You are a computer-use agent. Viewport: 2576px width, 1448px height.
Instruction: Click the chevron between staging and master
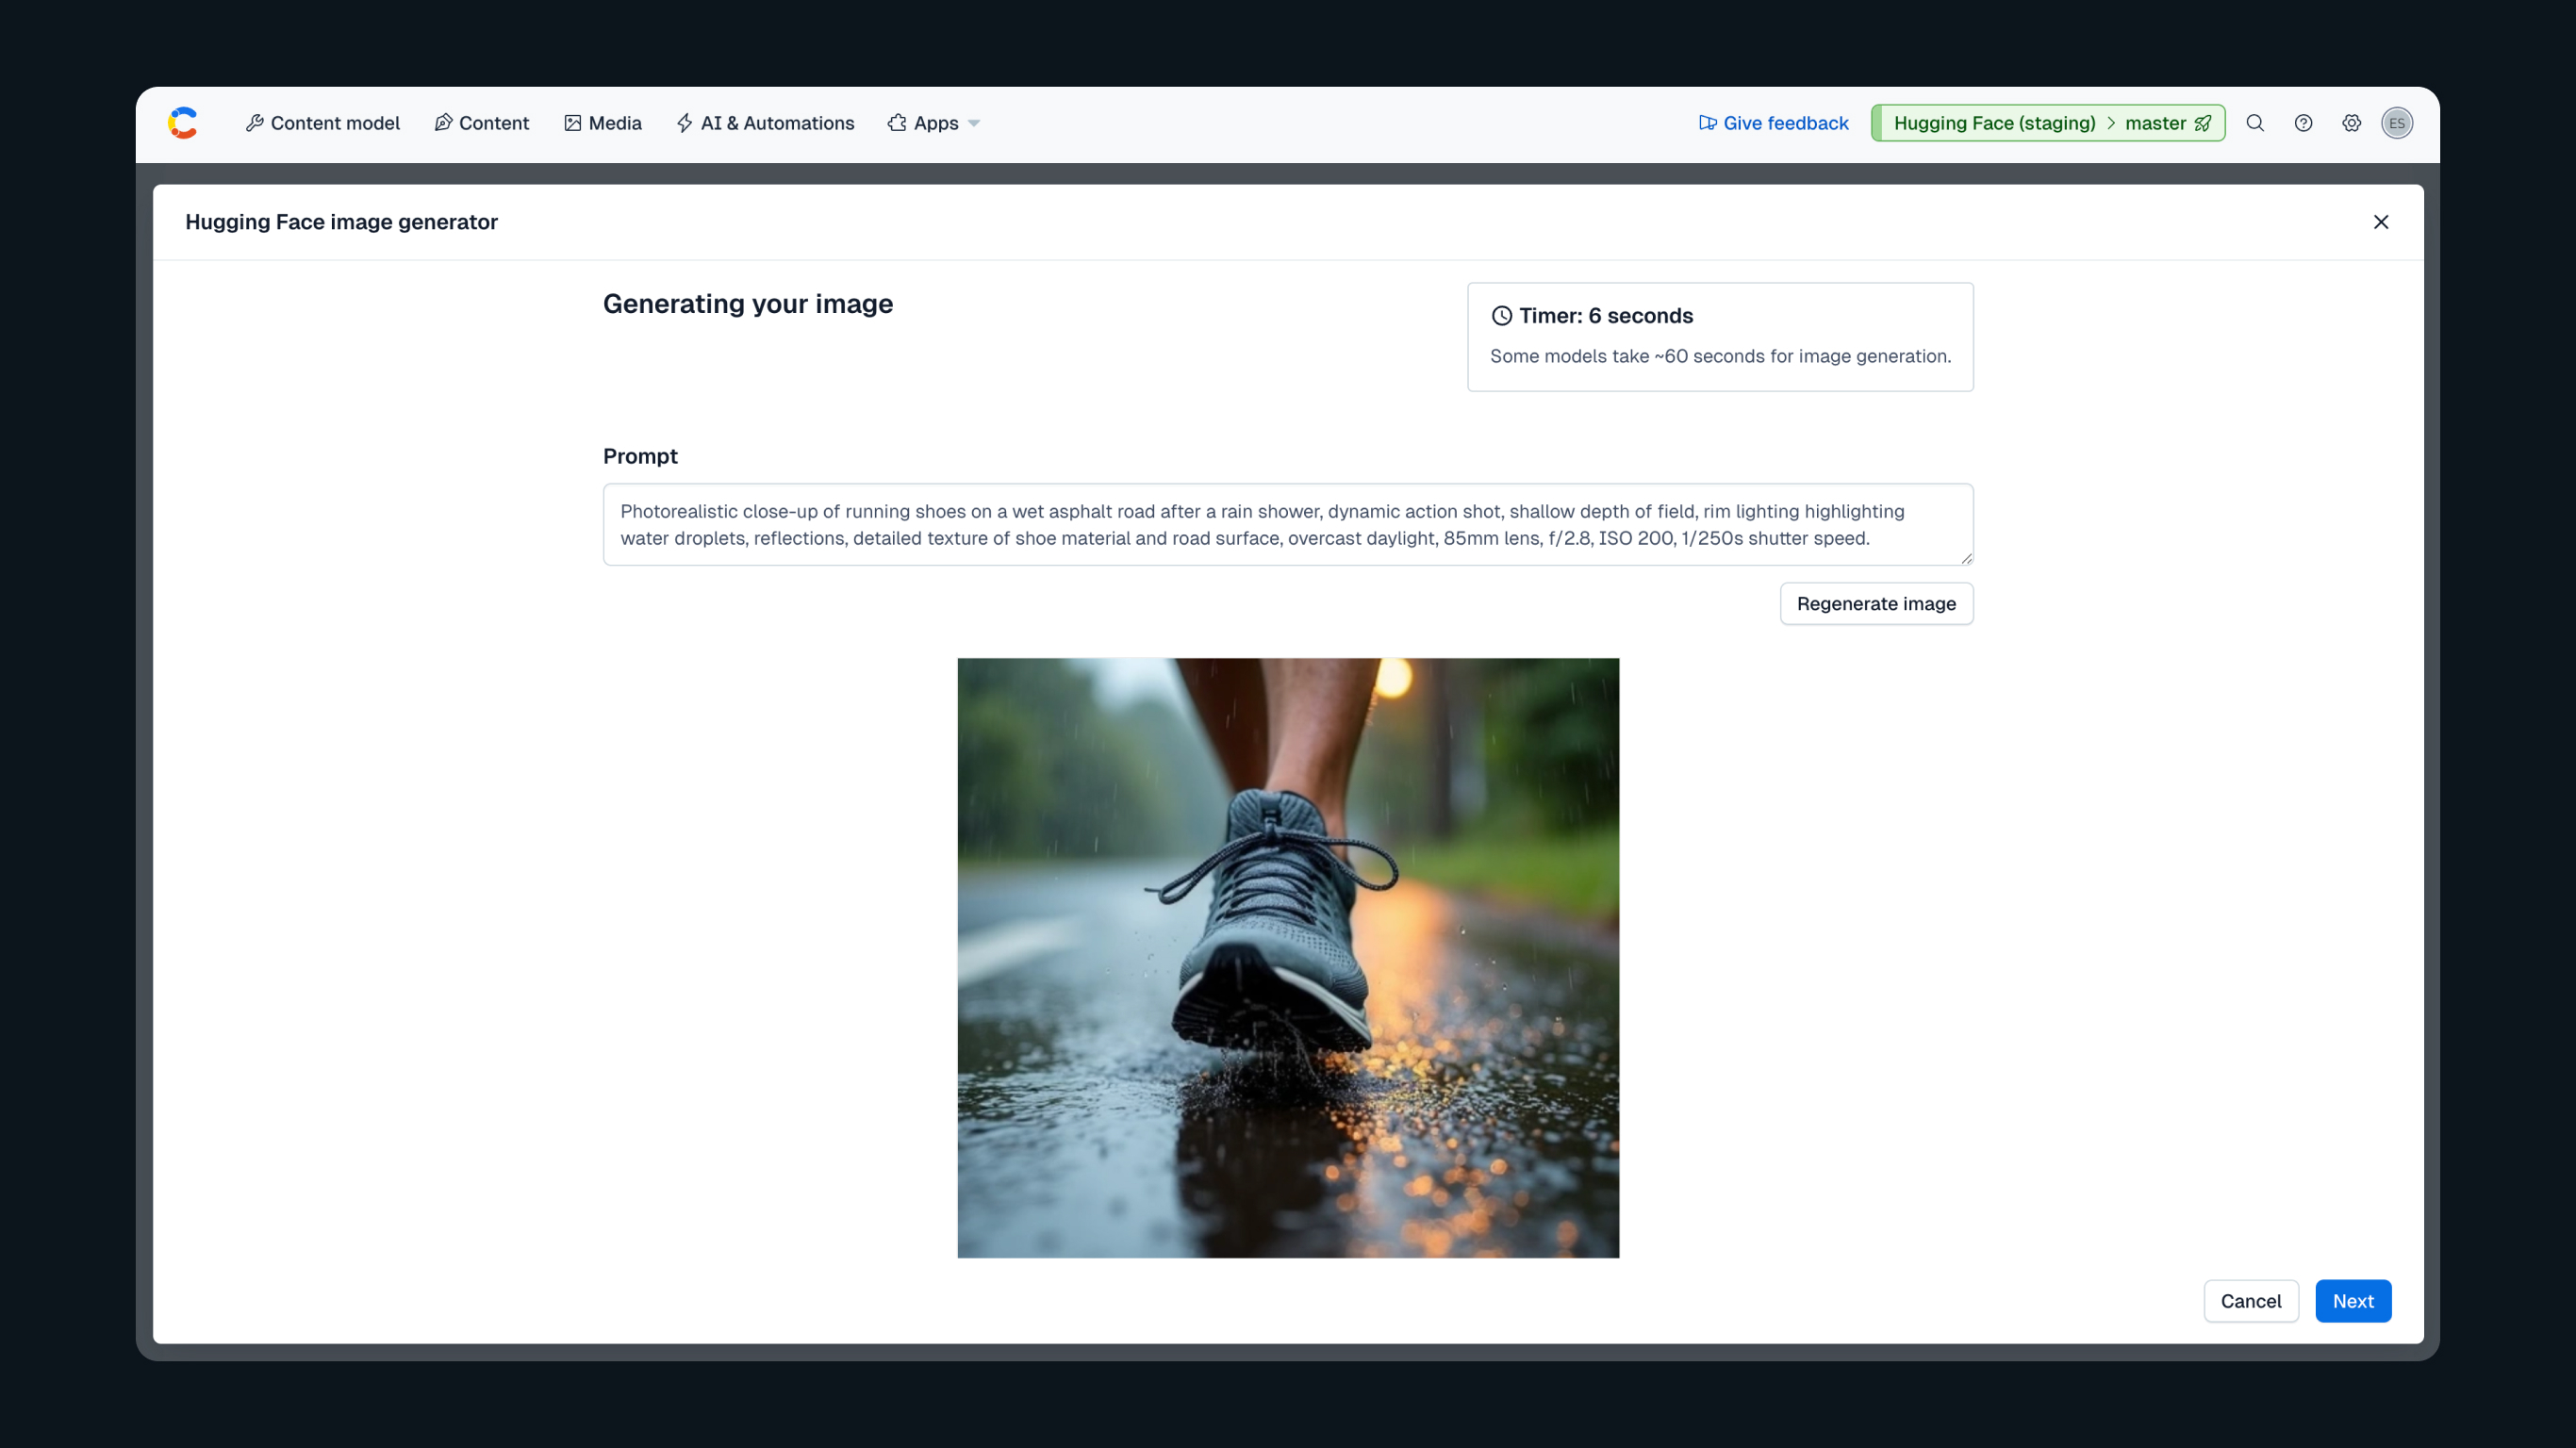point(2111,123)
